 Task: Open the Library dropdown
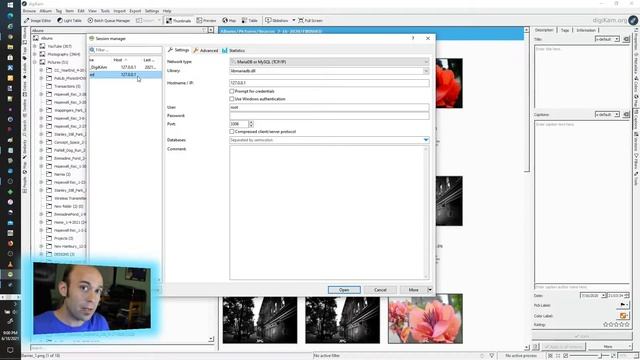pos(329,71)
